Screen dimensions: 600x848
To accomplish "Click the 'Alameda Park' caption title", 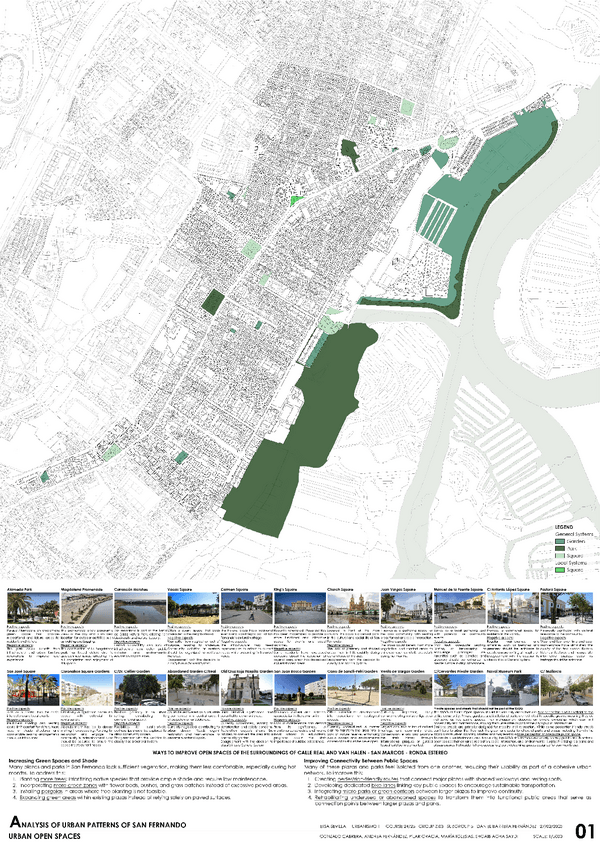I will (19, 590).
